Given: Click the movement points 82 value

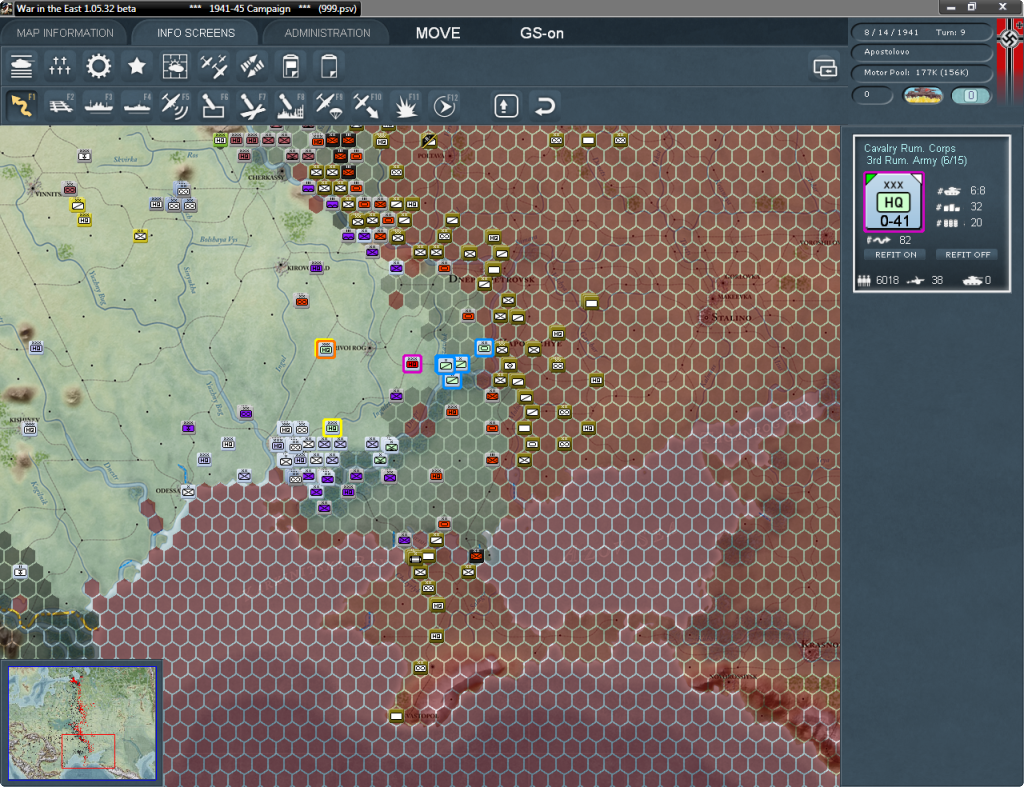Looking at the screenshot, I should tap(904, 240).
